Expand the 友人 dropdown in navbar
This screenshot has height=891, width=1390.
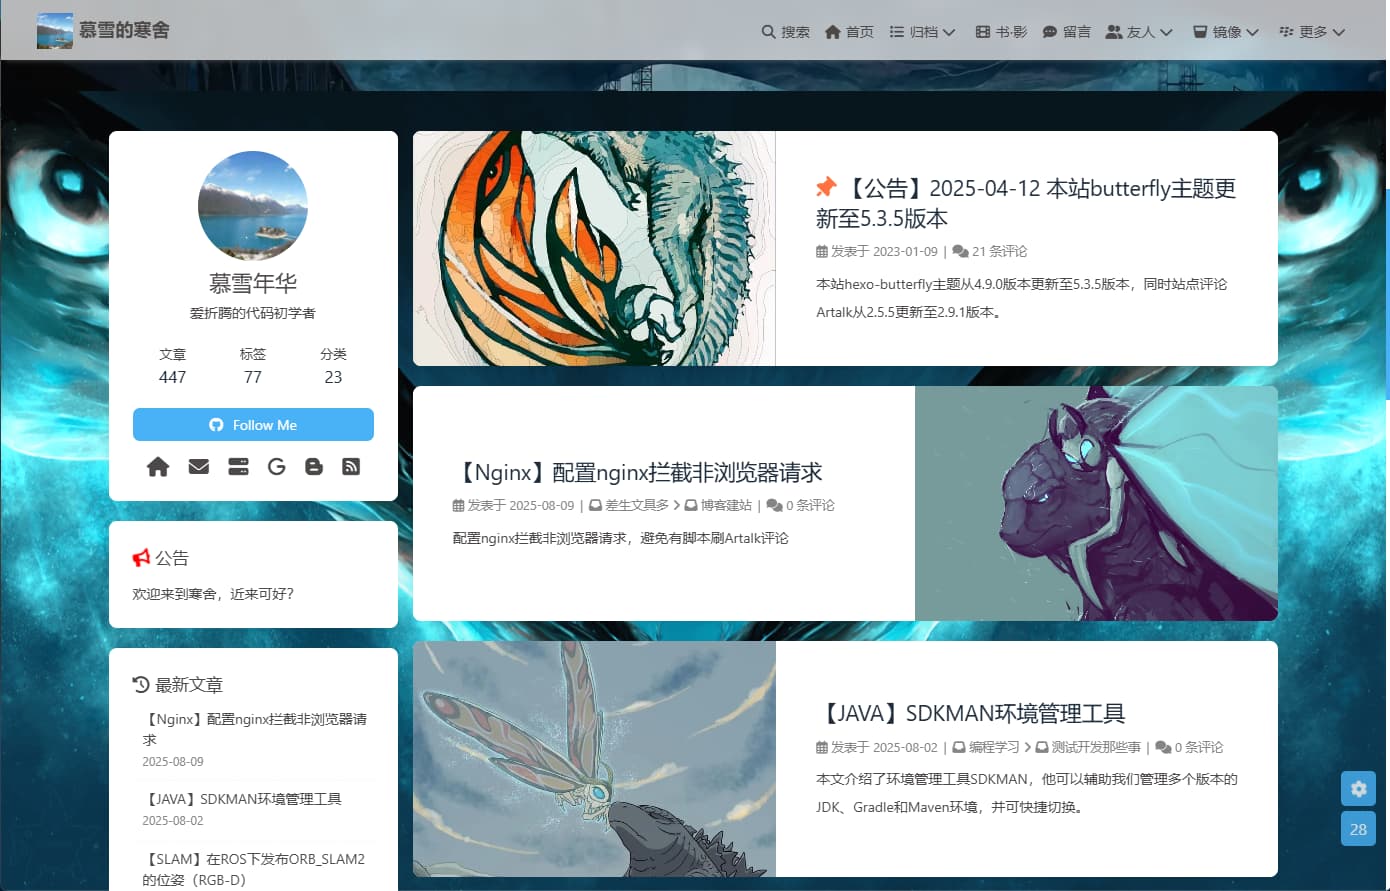[x=1139, y=32]
